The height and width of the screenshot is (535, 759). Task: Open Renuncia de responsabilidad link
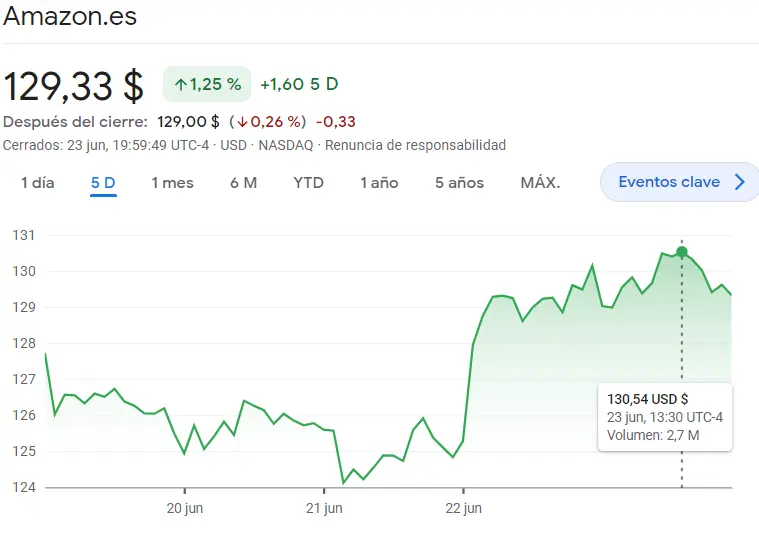click(x=415, y=145)
